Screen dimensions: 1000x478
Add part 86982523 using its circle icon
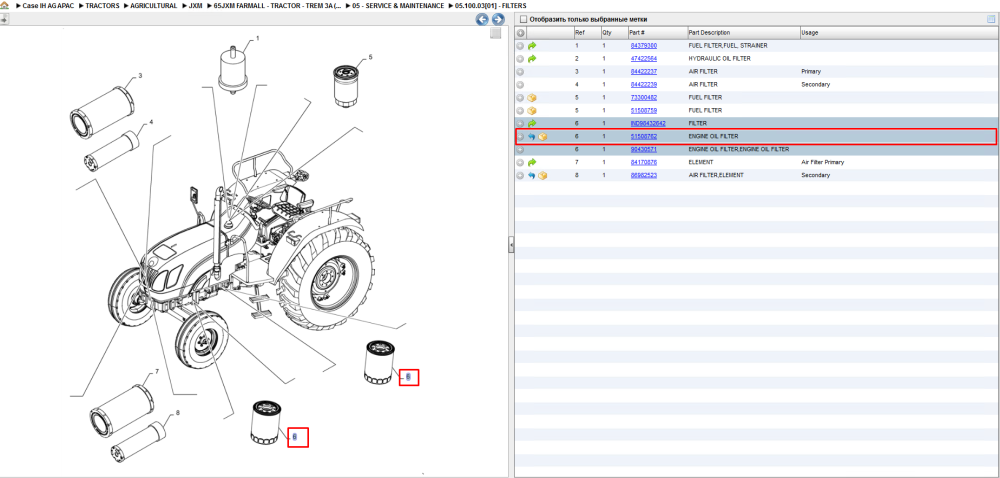point(520,175)
